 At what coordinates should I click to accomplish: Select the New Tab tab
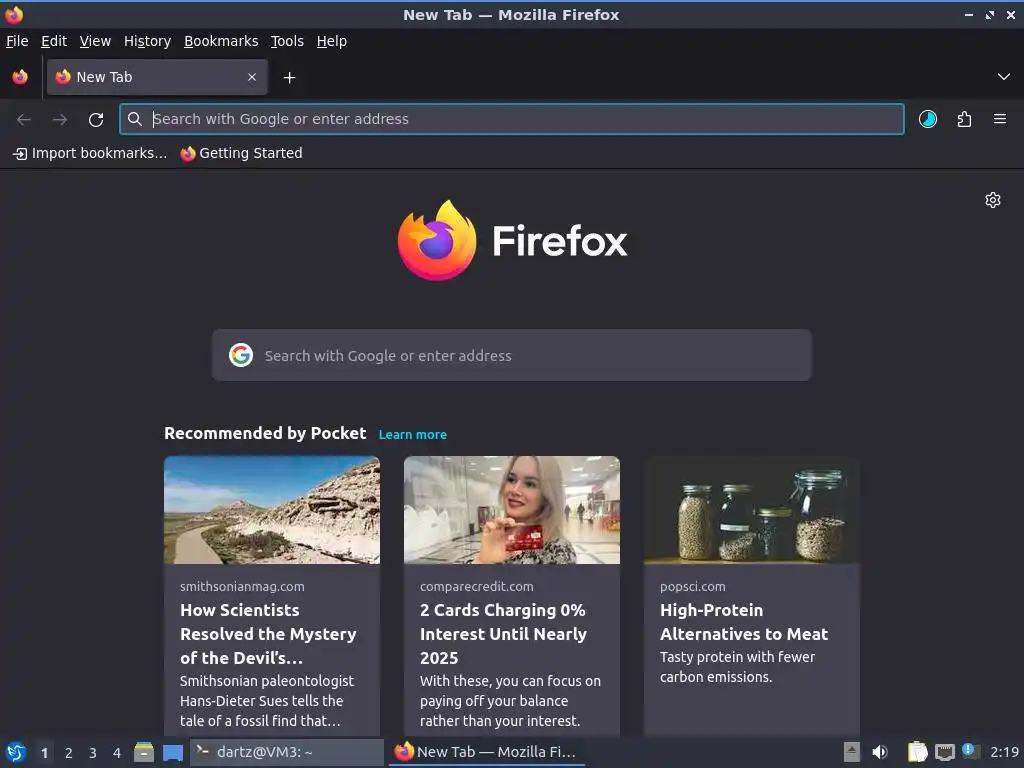point(157,77)
